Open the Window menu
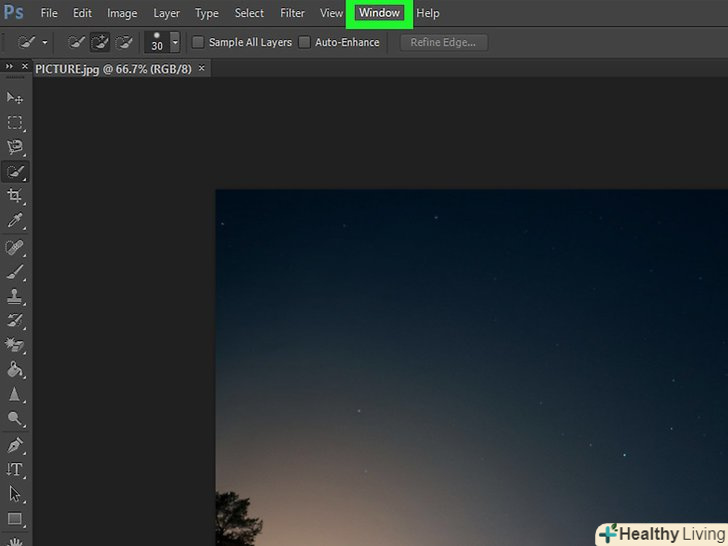Screen dimensions: 728x546 379,13
